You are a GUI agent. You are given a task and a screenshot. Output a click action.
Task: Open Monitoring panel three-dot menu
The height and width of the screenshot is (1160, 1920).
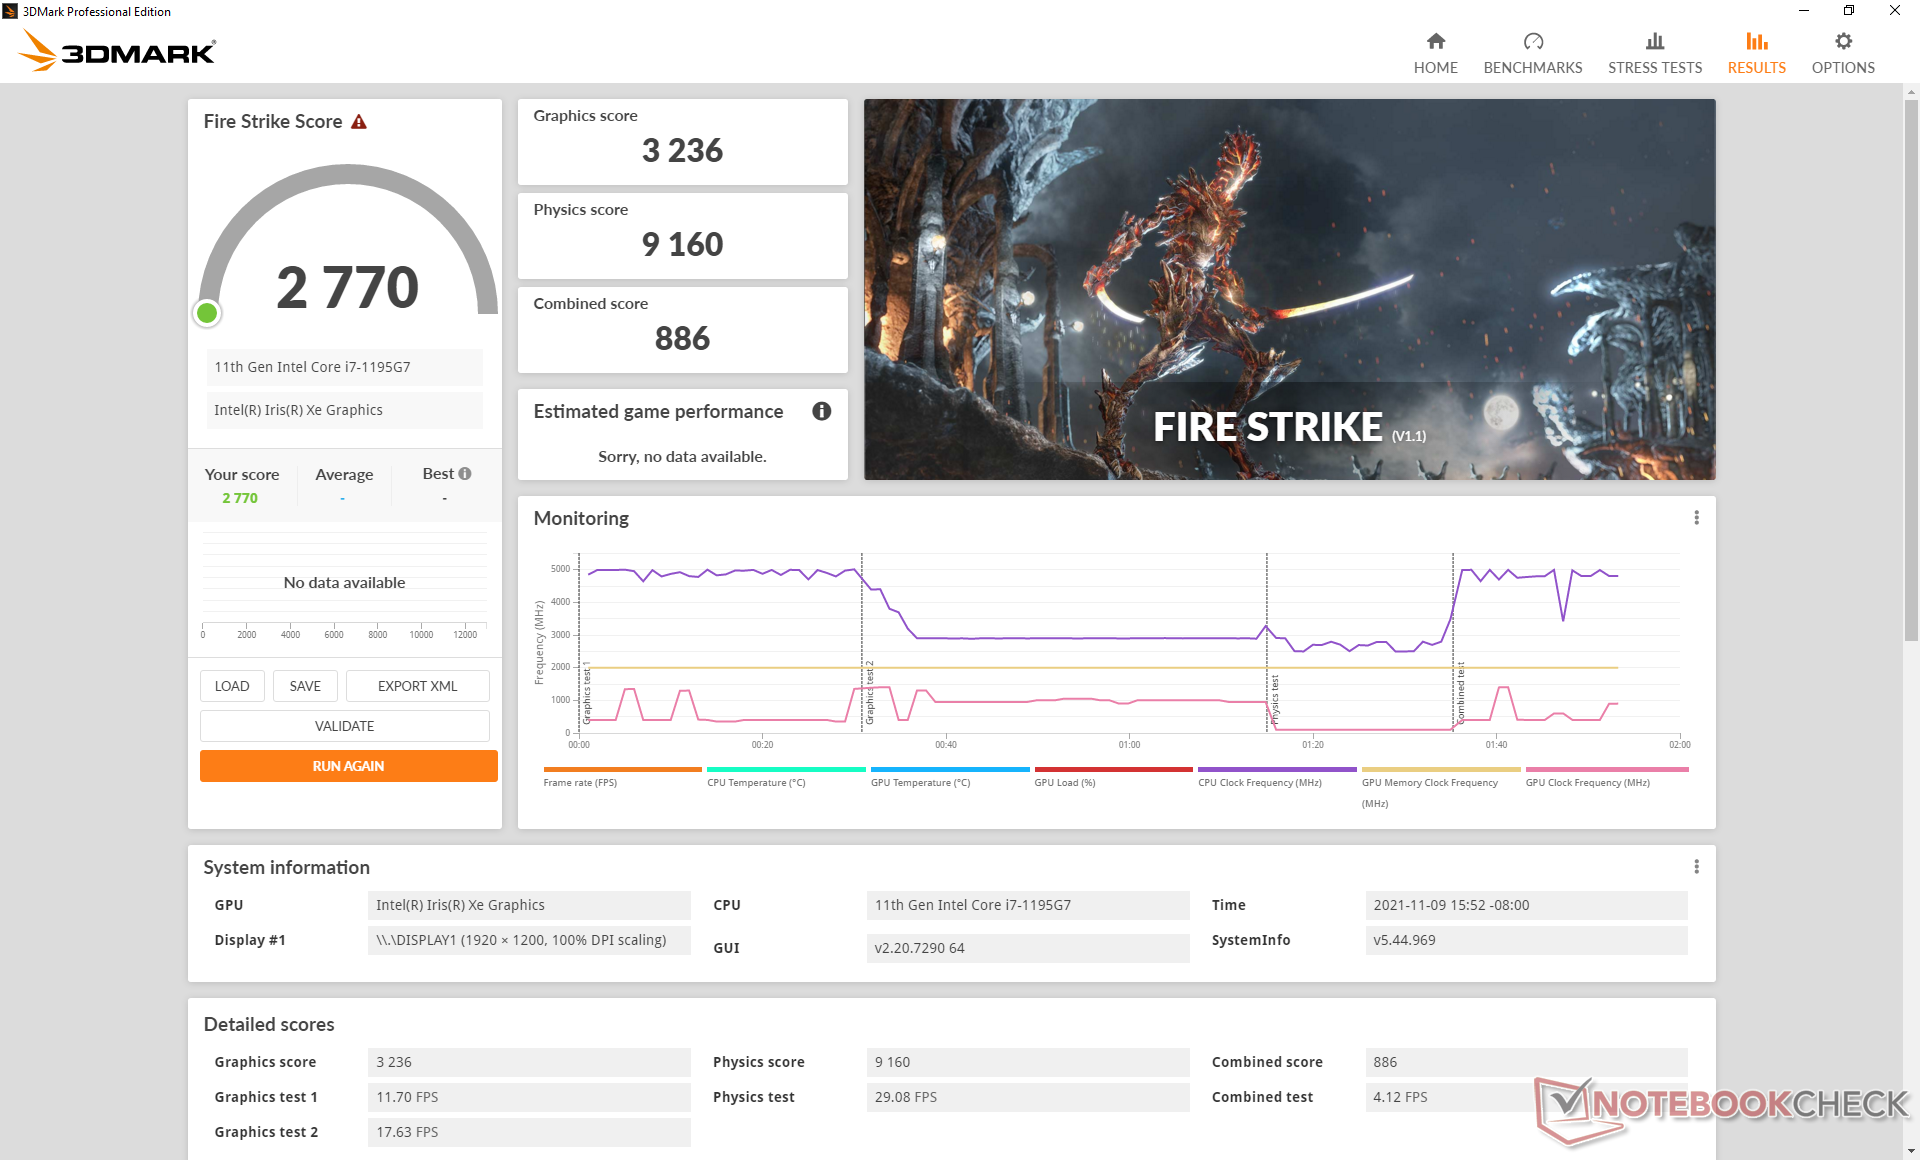point(1696,518)
